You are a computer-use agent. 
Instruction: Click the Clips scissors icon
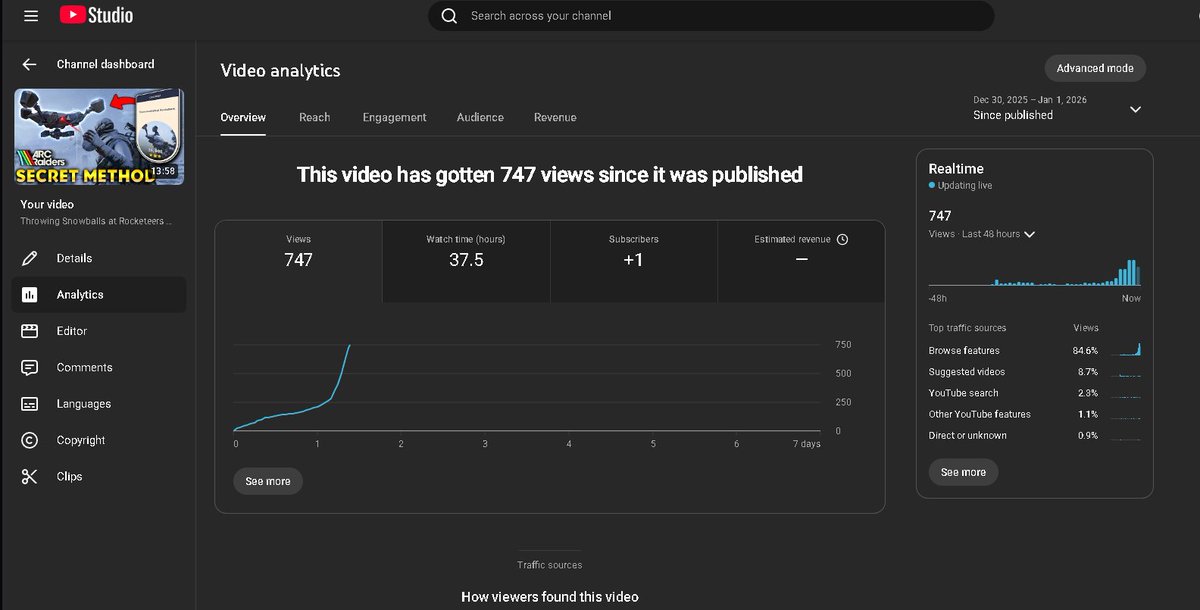(x=29, y=477)
